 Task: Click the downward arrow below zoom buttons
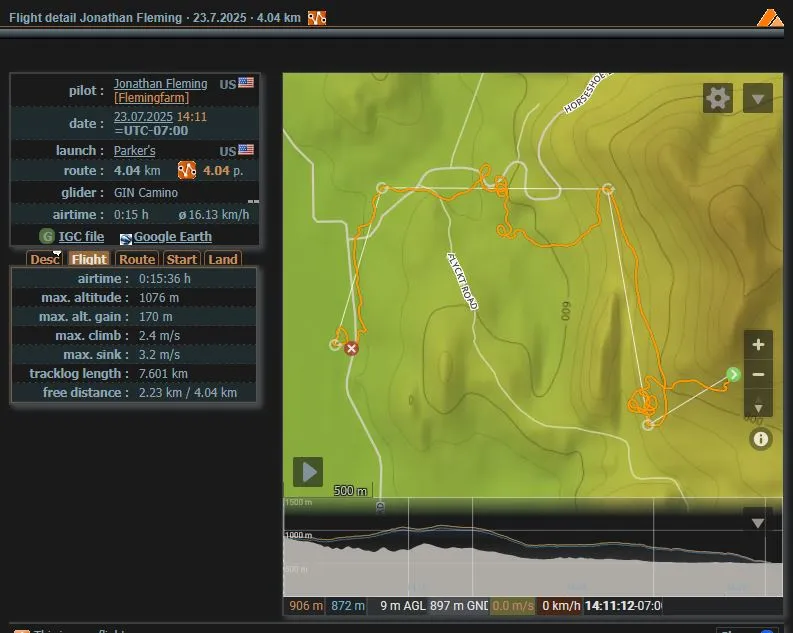tap(758, 406)
